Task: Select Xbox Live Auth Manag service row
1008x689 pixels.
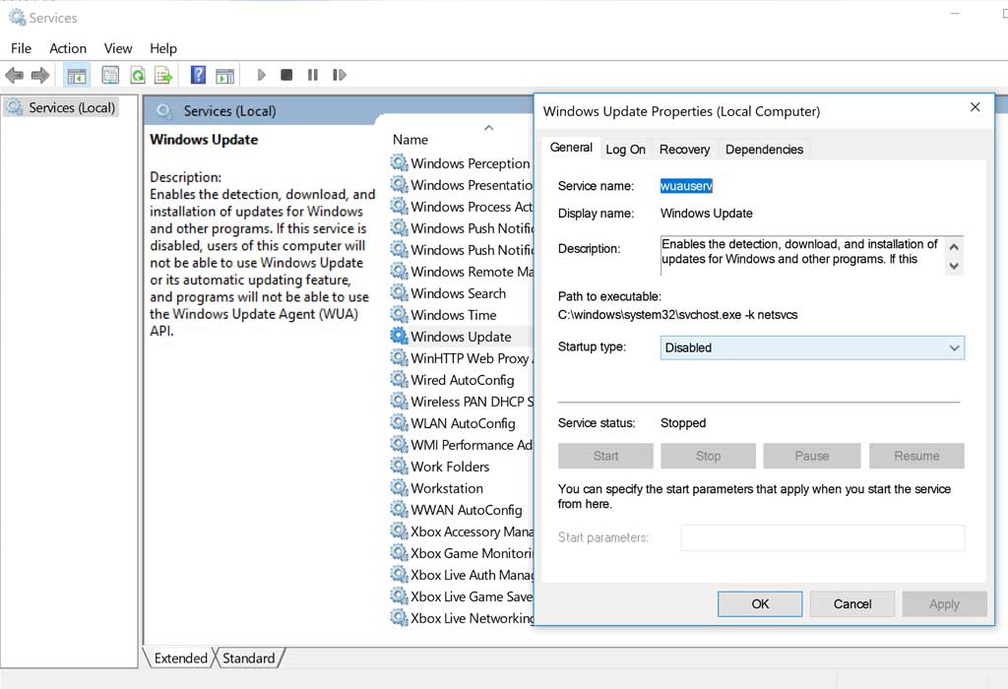Action: point(462,575)
